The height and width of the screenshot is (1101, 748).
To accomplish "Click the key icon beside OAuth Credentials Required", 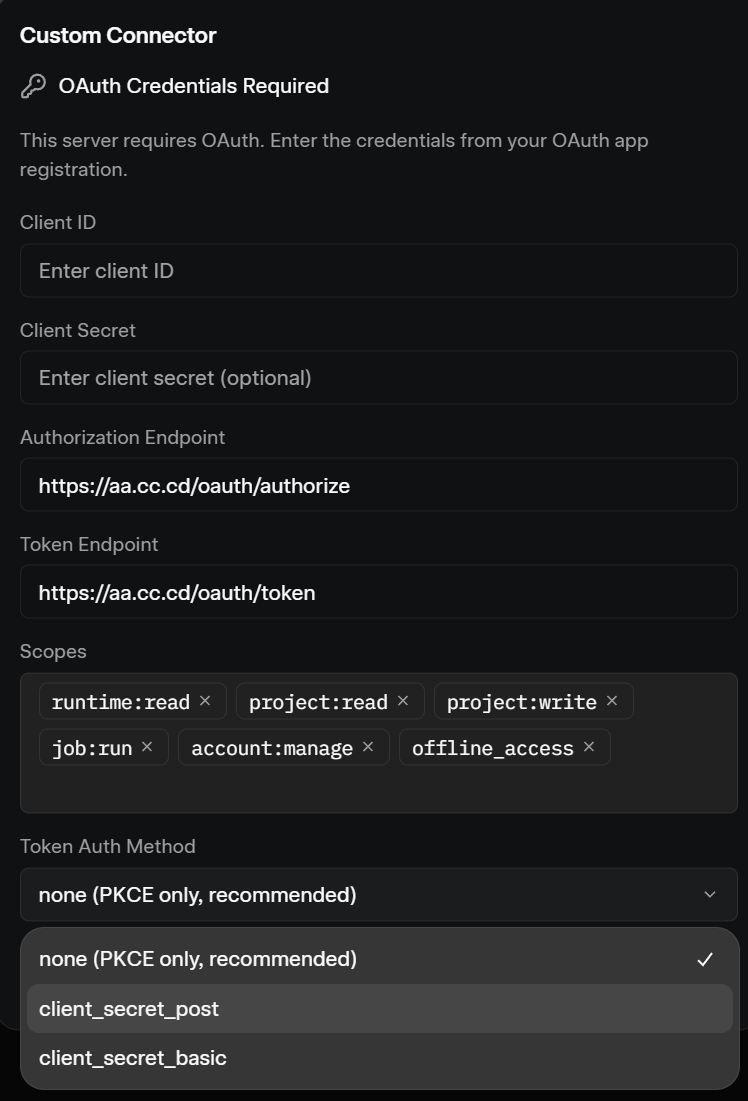I will pyautogui.click(x=33, y=86).
